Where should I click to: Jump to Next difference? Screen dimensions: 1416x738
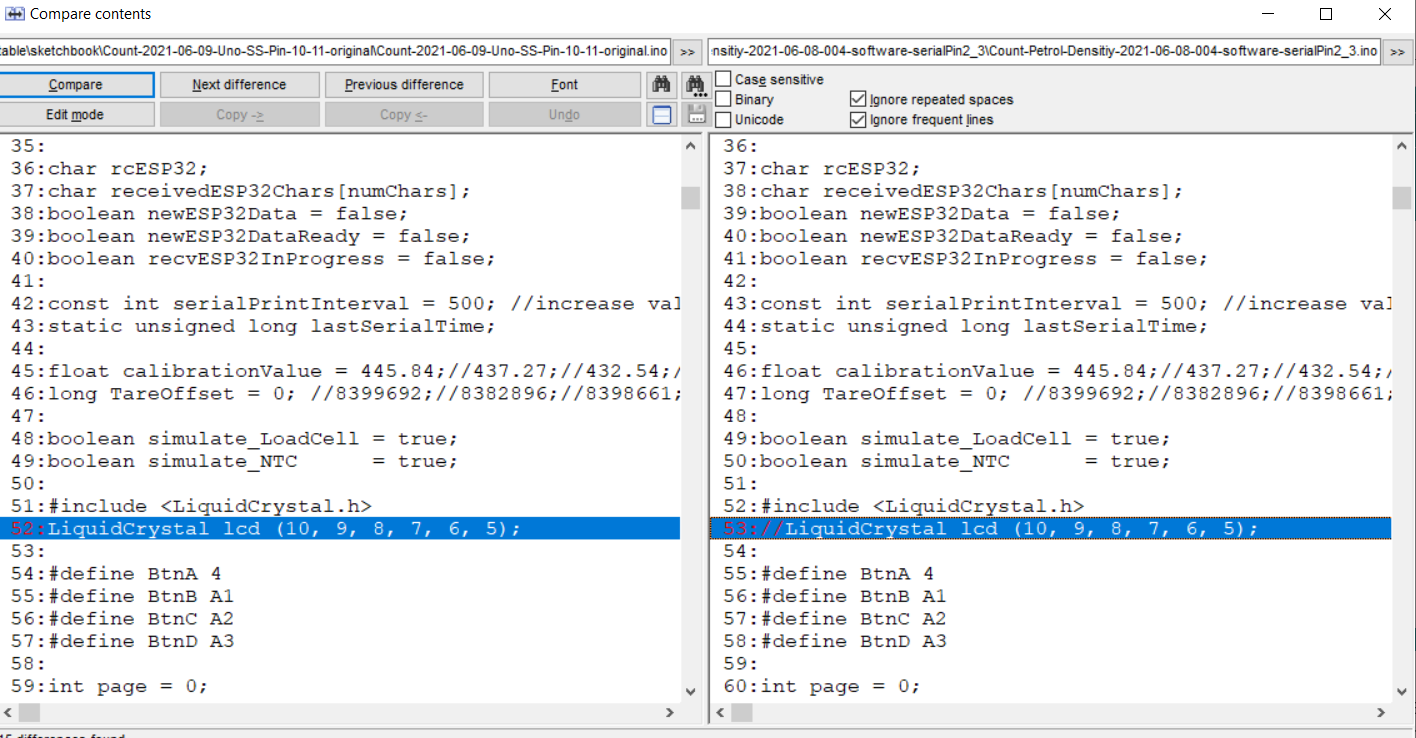(x=239, y=84)
